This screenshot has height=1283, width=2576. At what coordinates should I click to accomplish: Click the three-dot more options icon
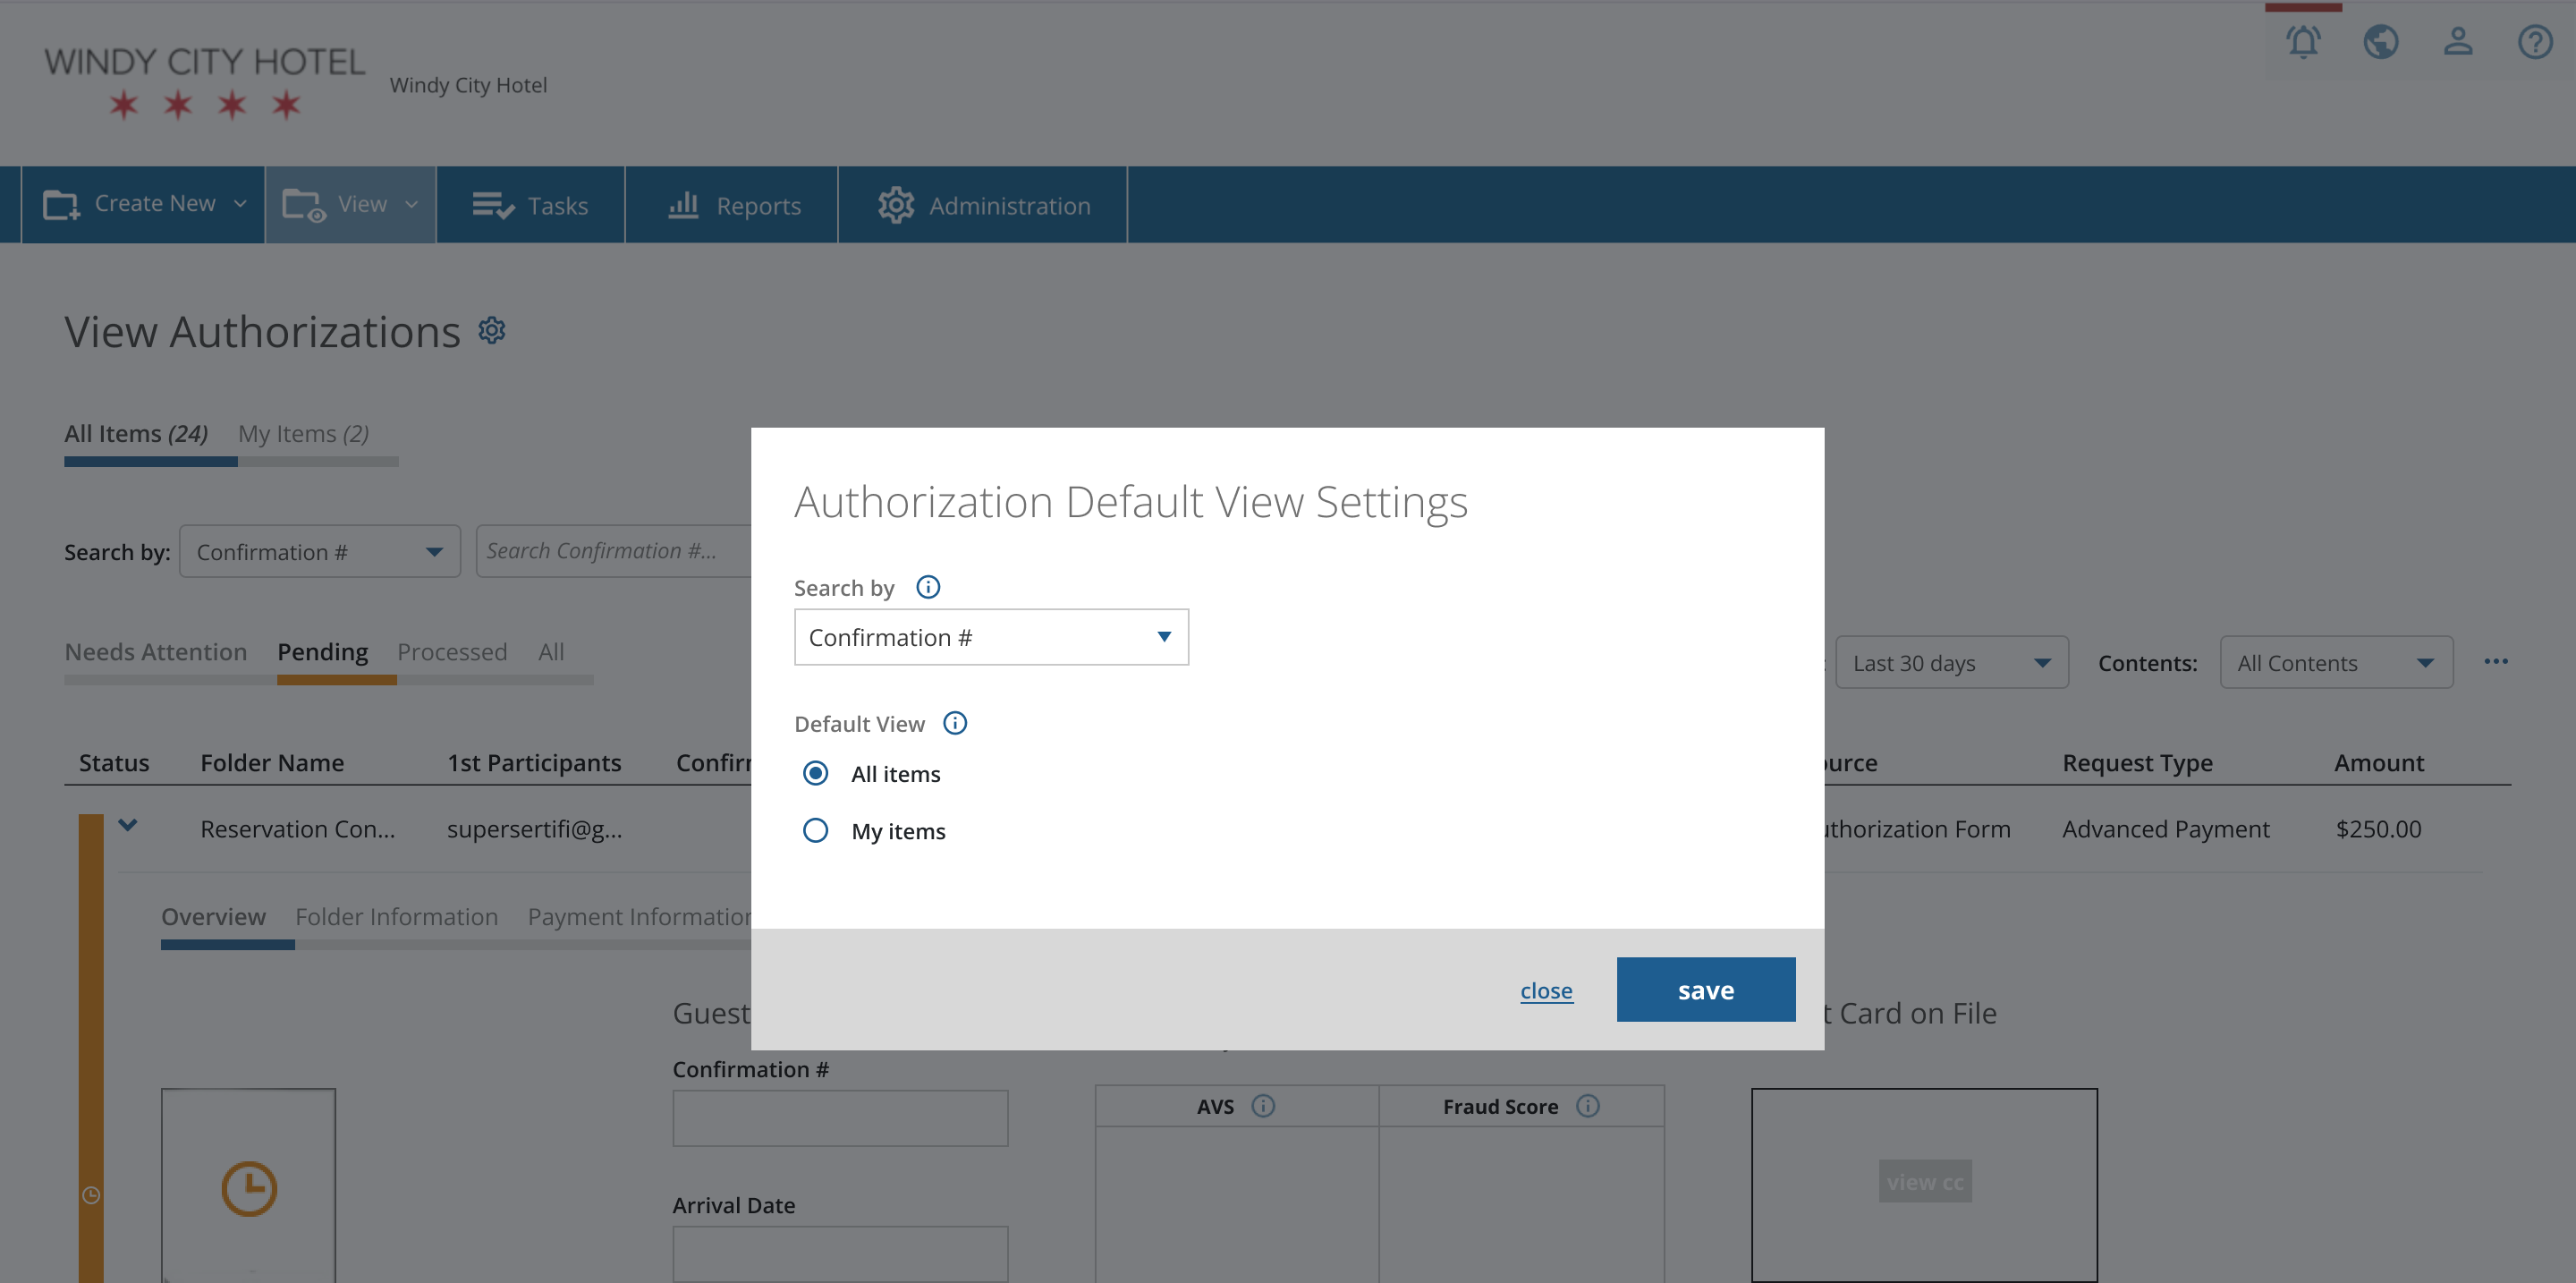coord(2496,661)
